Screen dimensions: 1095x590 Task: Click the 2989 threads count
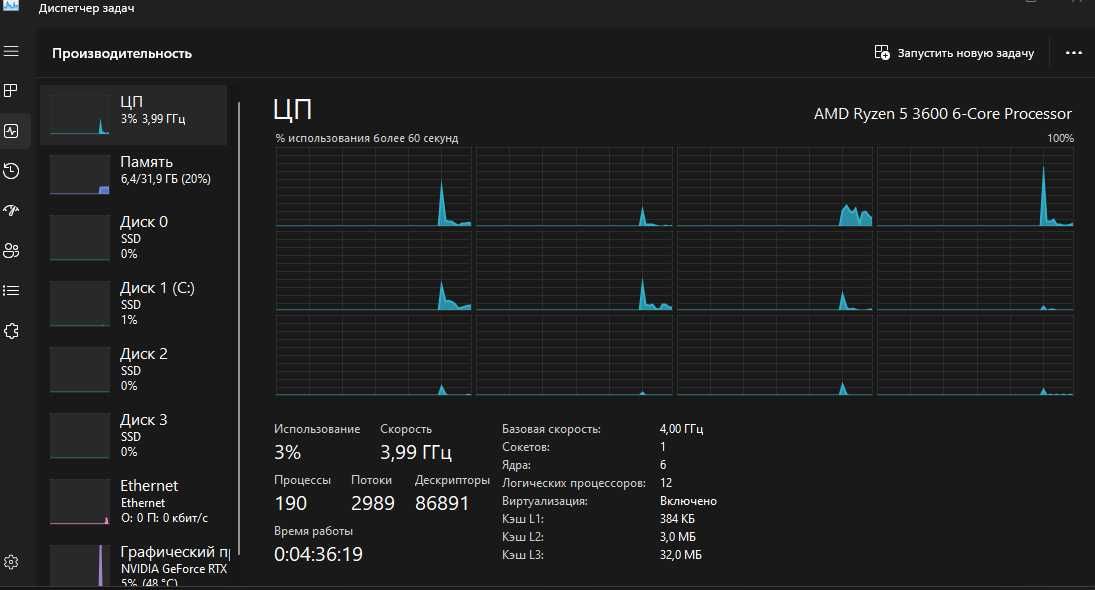(373, 503)
